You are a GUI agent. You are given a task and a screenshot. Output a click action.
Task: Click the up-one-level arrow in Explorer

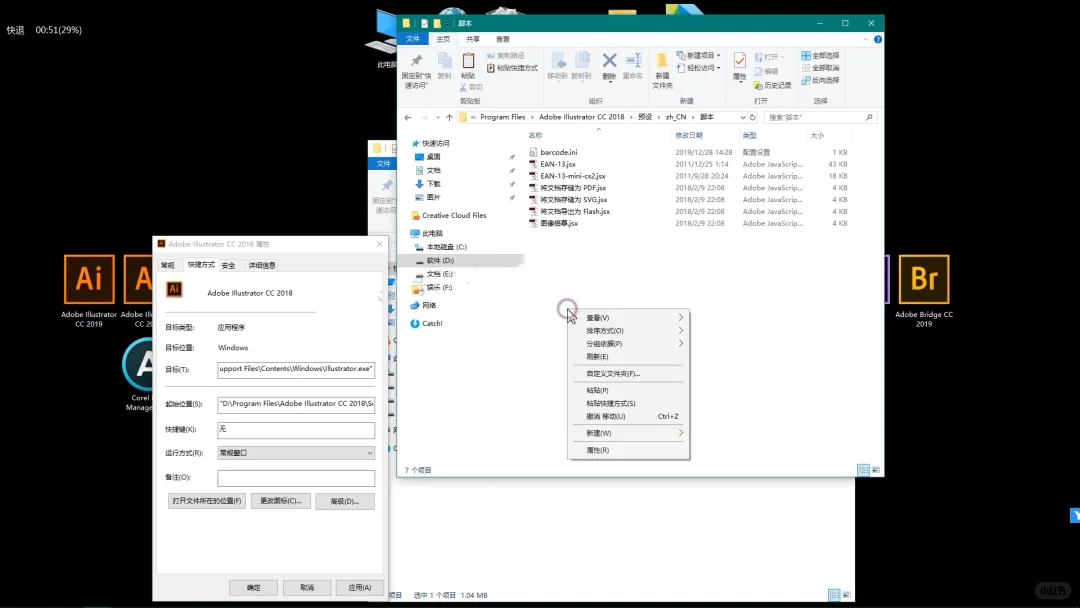tap(449, 117)
